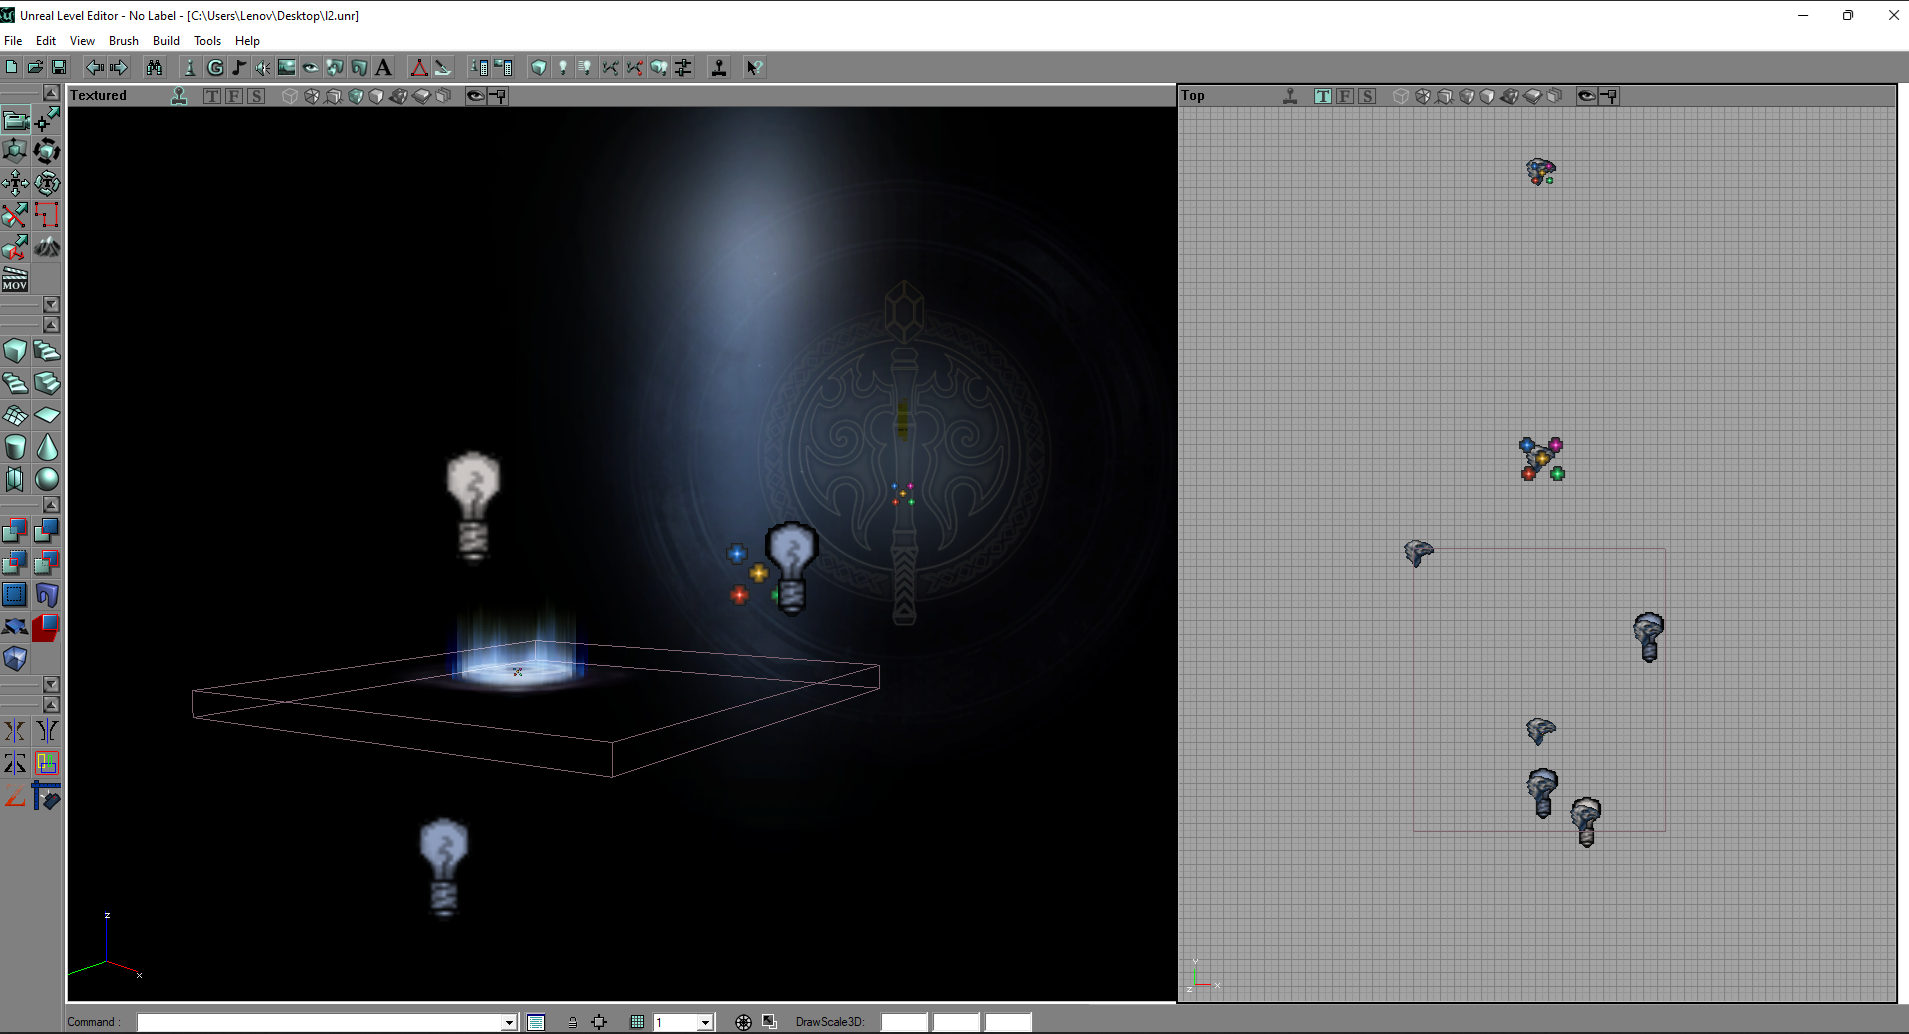Save the map with the floppy disk icon
The width and height of the screenshot is (1909, 1034).
tap(59, 67)
